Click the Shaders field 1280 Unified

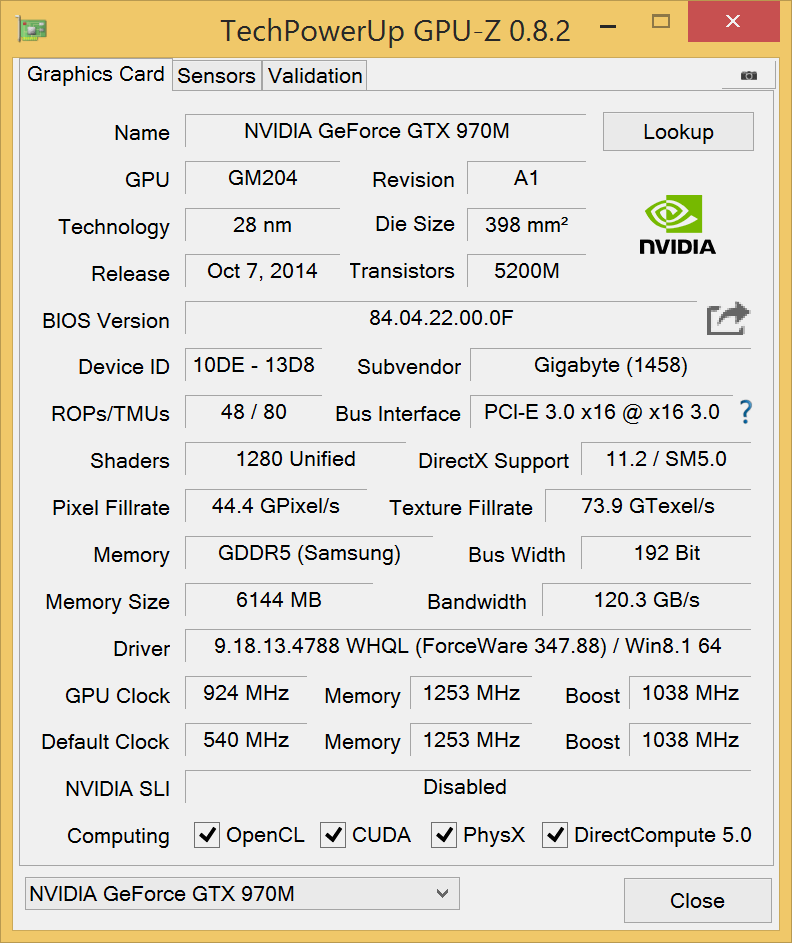click(x=295, y=459)
